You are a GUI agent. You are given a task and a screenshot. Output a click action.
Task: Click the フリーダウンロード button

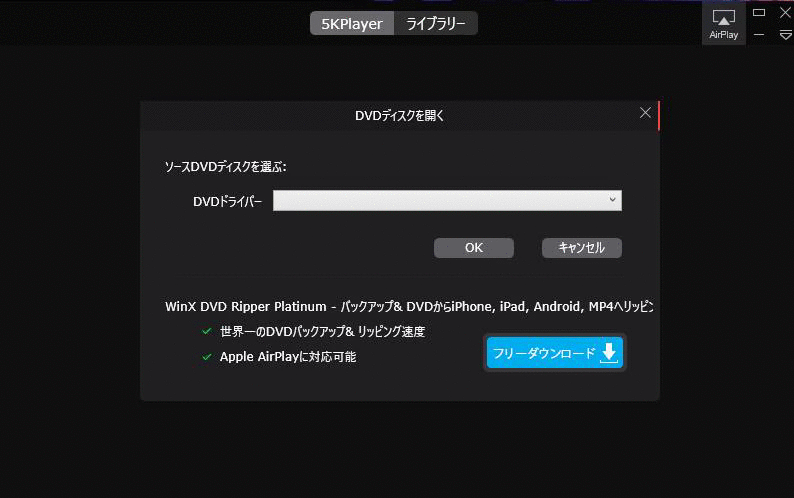pos(555,353)
